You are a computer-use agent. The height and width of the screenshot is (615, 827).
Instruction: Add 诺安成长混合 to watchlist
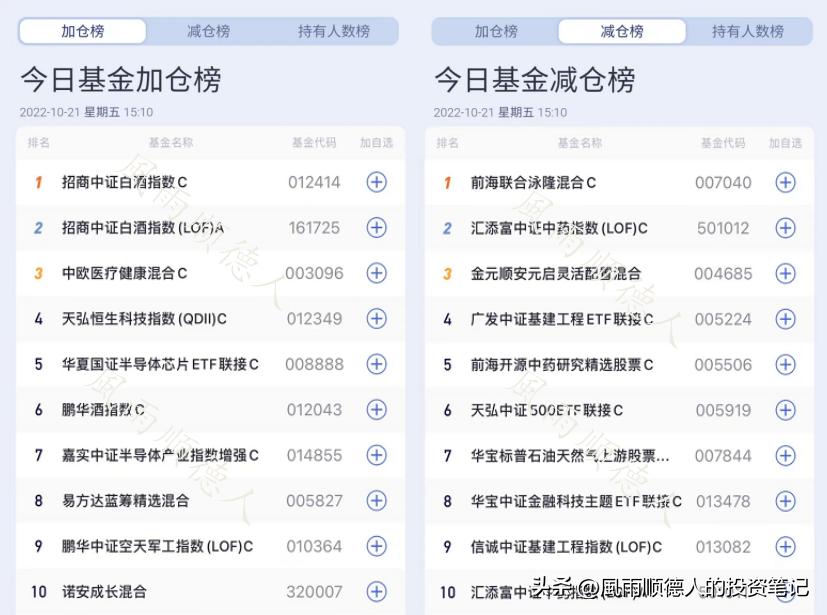coord(377,591)
